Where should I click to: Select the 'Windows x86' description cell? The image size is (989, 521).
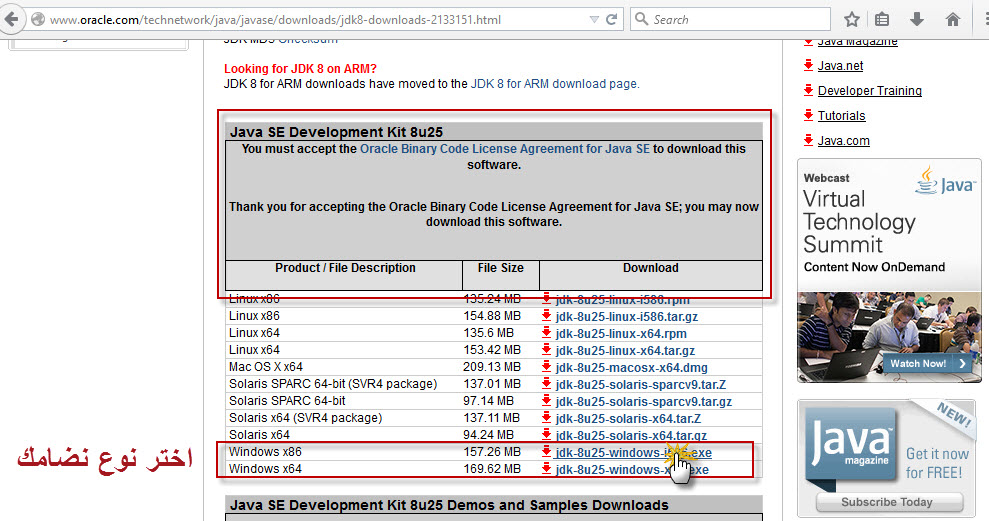click(x=265, y=452)
